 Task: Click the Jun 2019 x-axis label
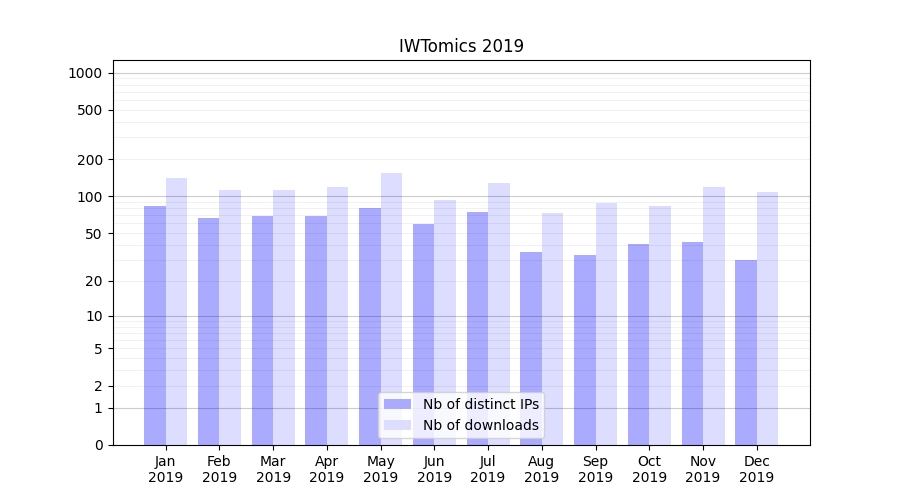[x=434, y=469]
